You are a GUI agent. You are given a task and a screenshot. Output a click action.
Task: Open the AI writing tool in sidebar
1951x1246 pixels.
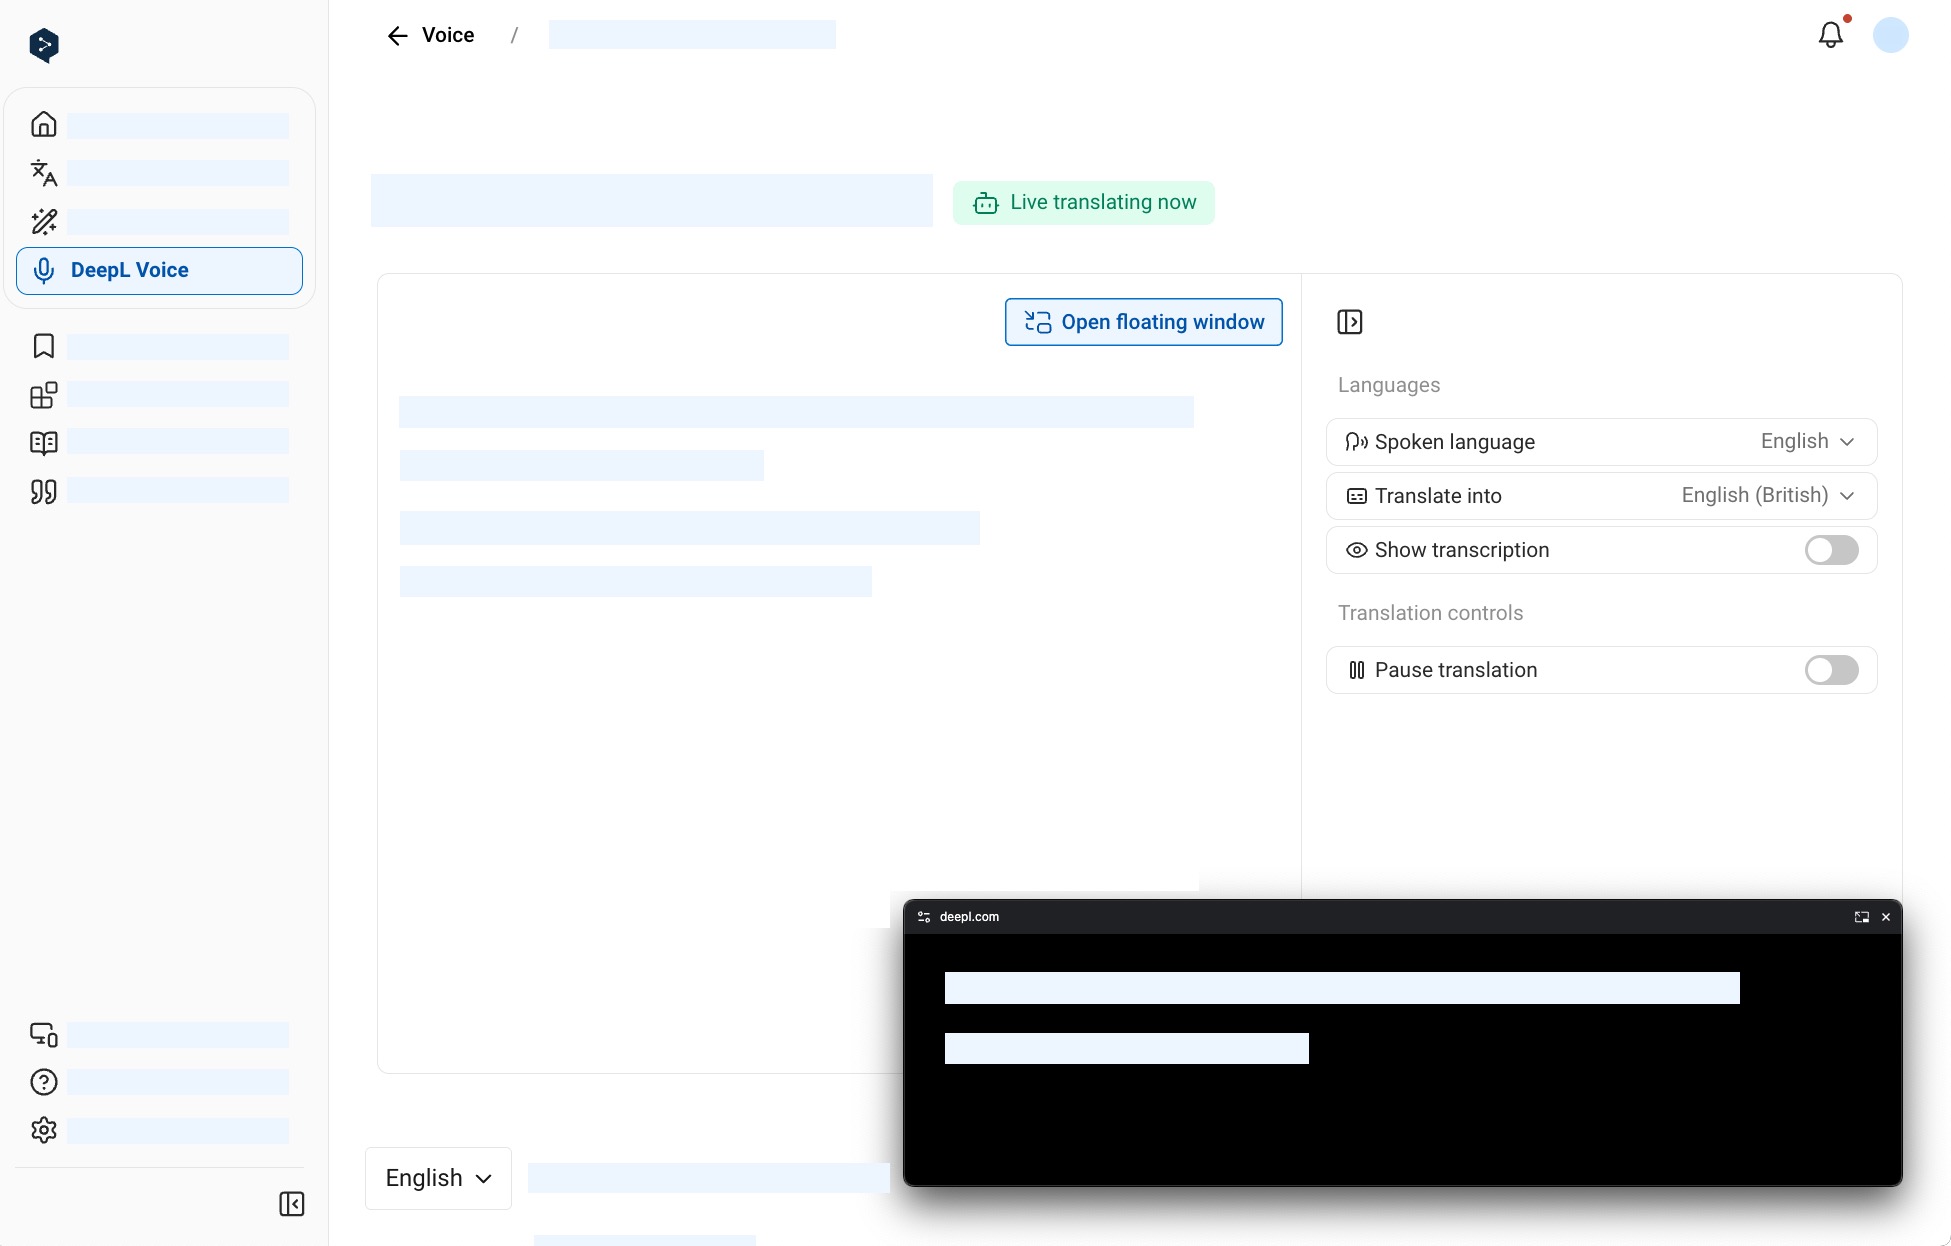[x=44, y=222]
